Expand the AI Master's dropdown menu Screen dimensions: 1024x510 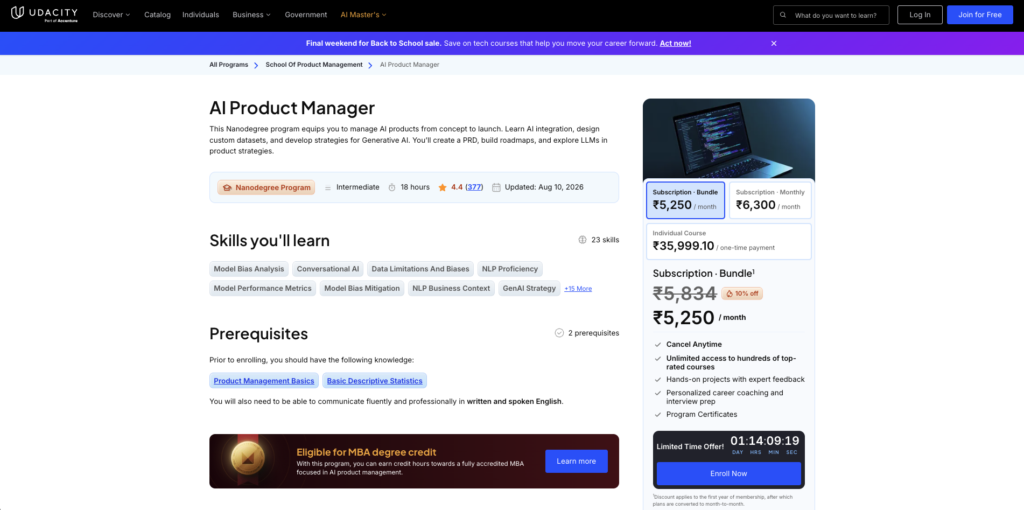point(364,14)
